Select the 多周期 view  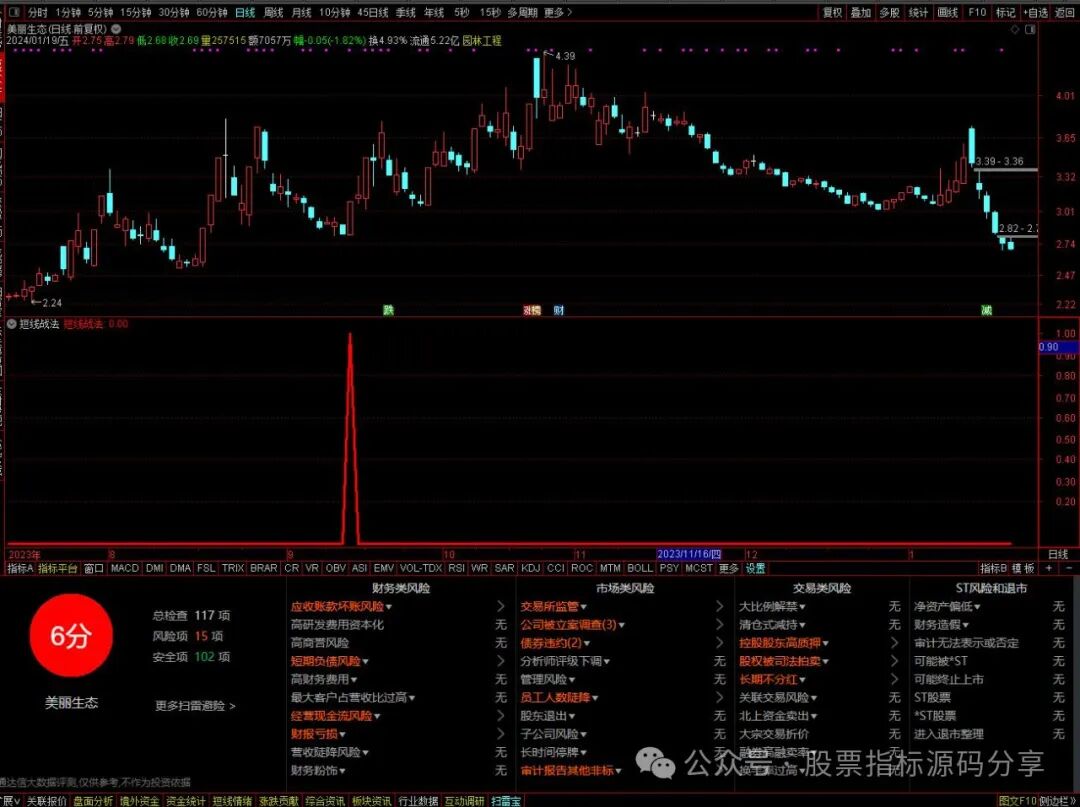tap(522, 12)
